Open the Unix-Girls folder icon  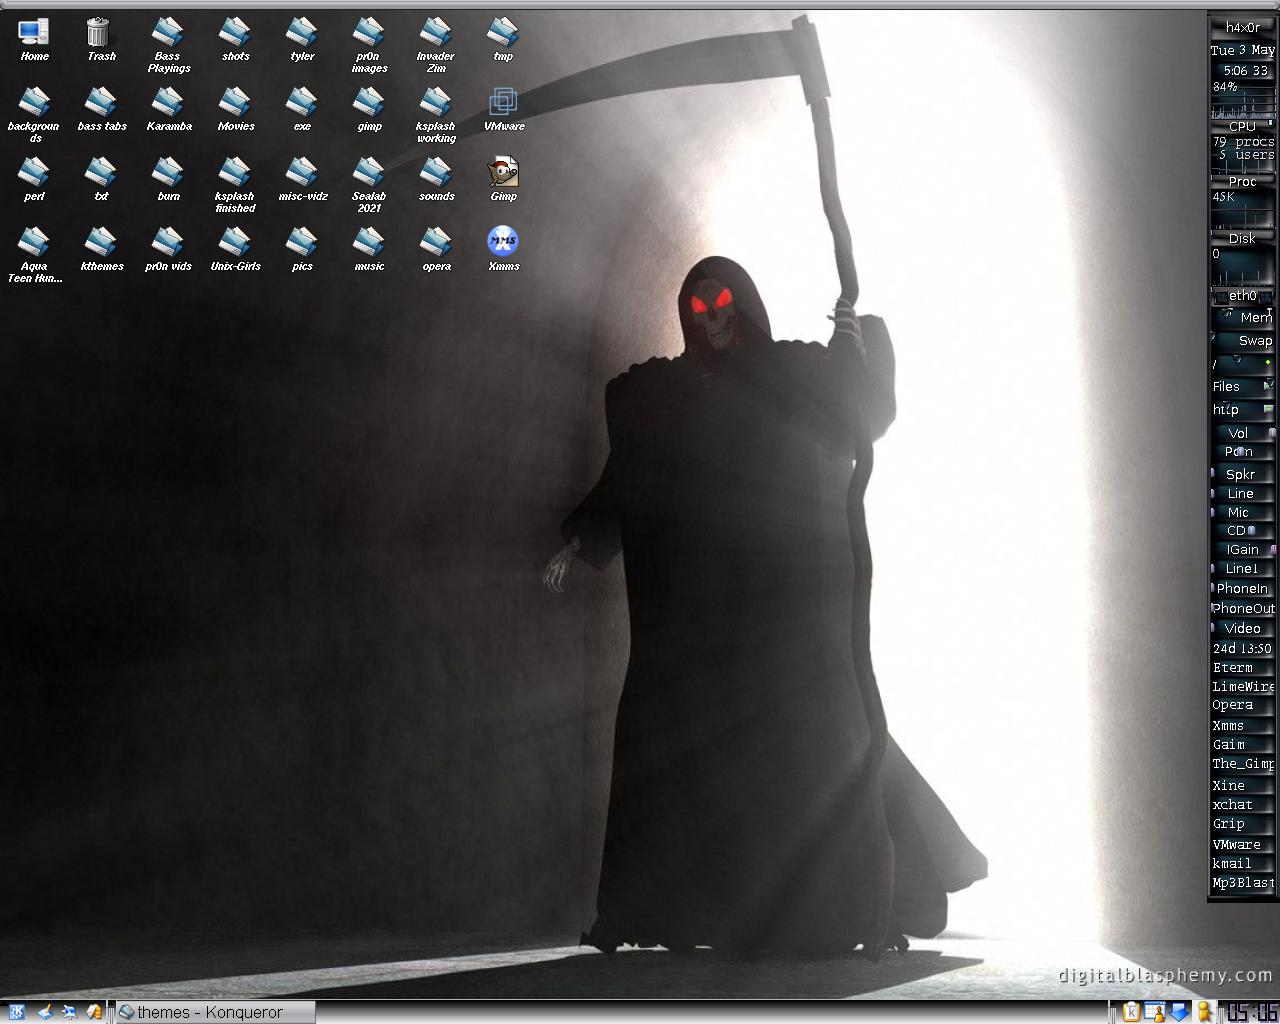point(235,250)
